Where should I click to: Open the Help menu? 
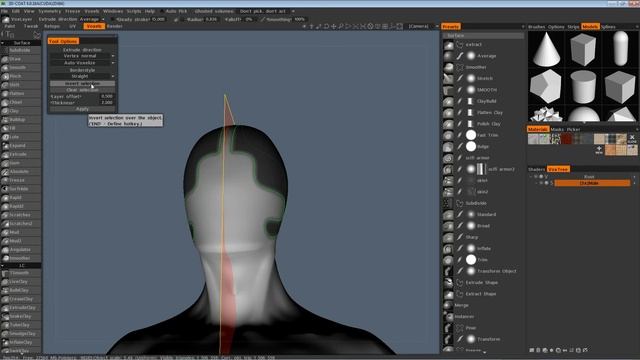click(x=150, y=11)
